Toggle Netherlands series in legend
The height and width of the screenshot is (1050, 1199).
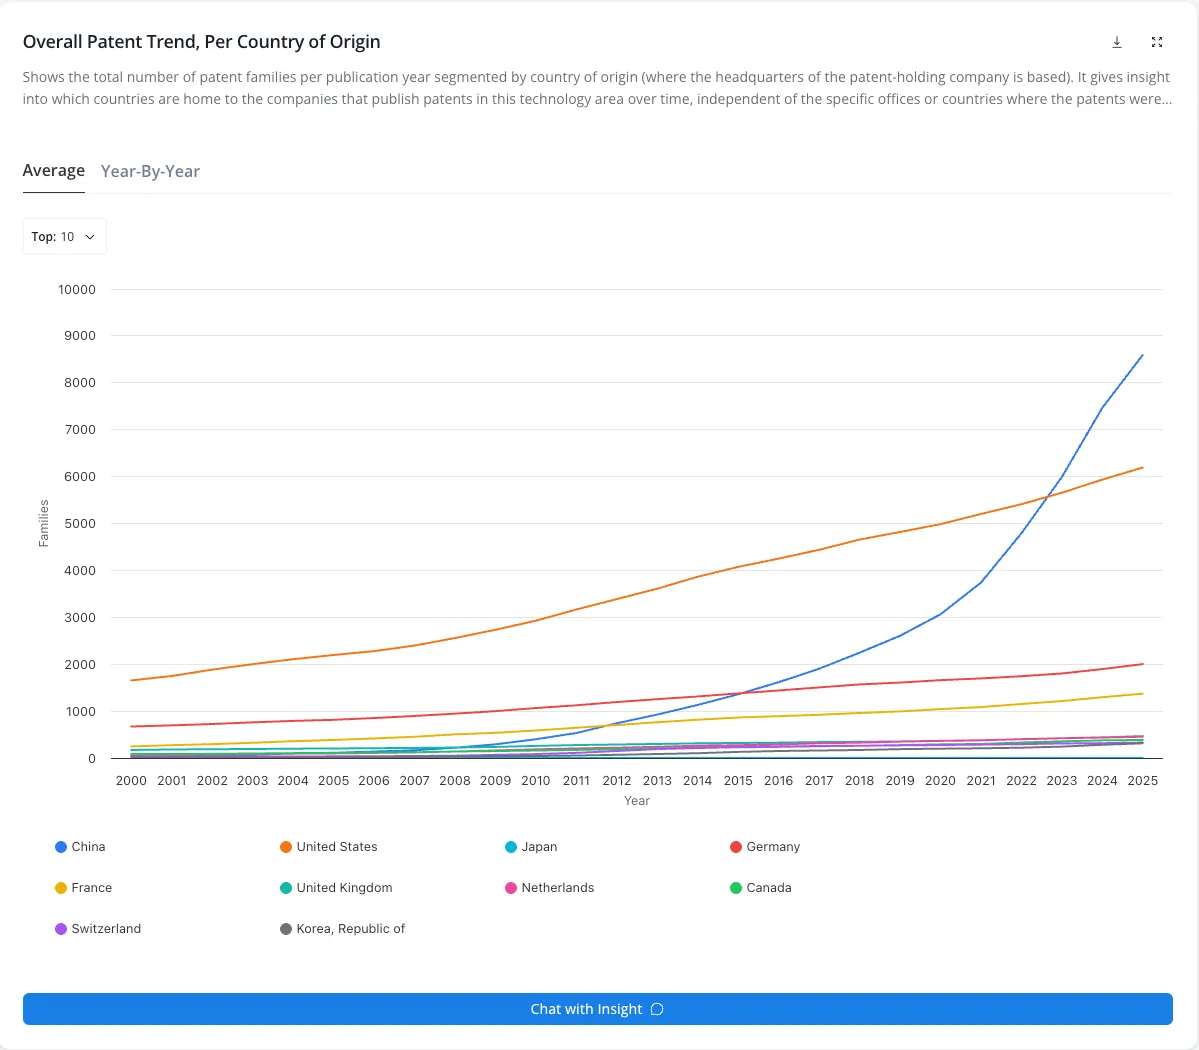[550, 888]
